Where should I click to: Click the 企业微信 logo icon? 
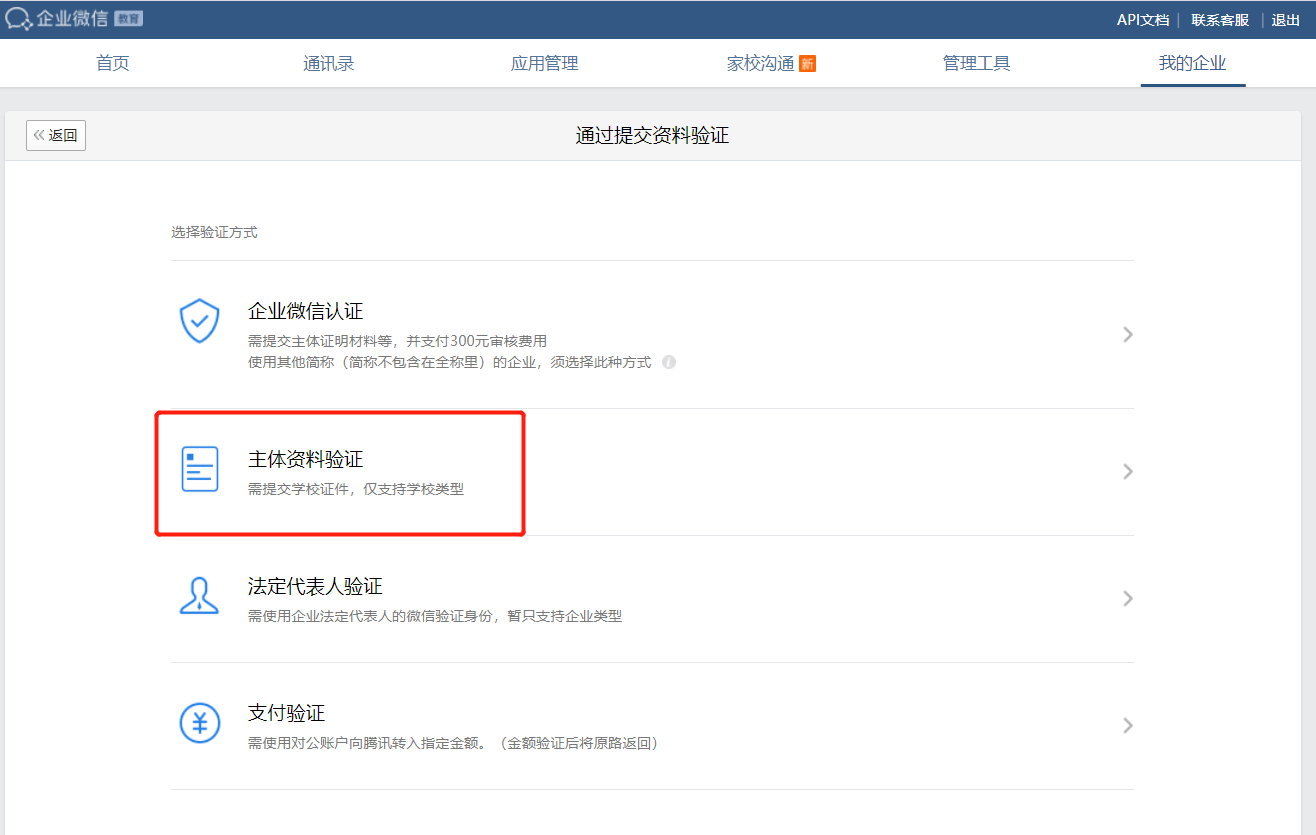click(18, 18)
